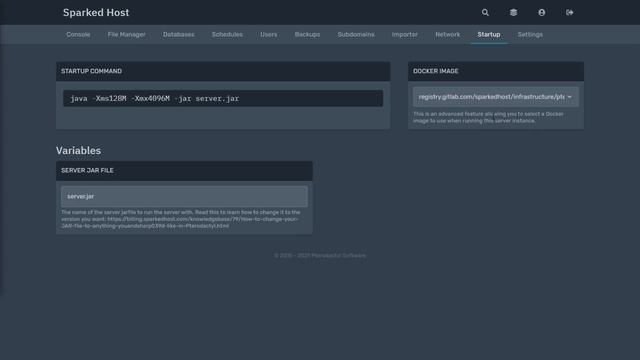Screen dimensions: 640x360
Task: Open the search icon in header
Action: click(x=485, y=13)
